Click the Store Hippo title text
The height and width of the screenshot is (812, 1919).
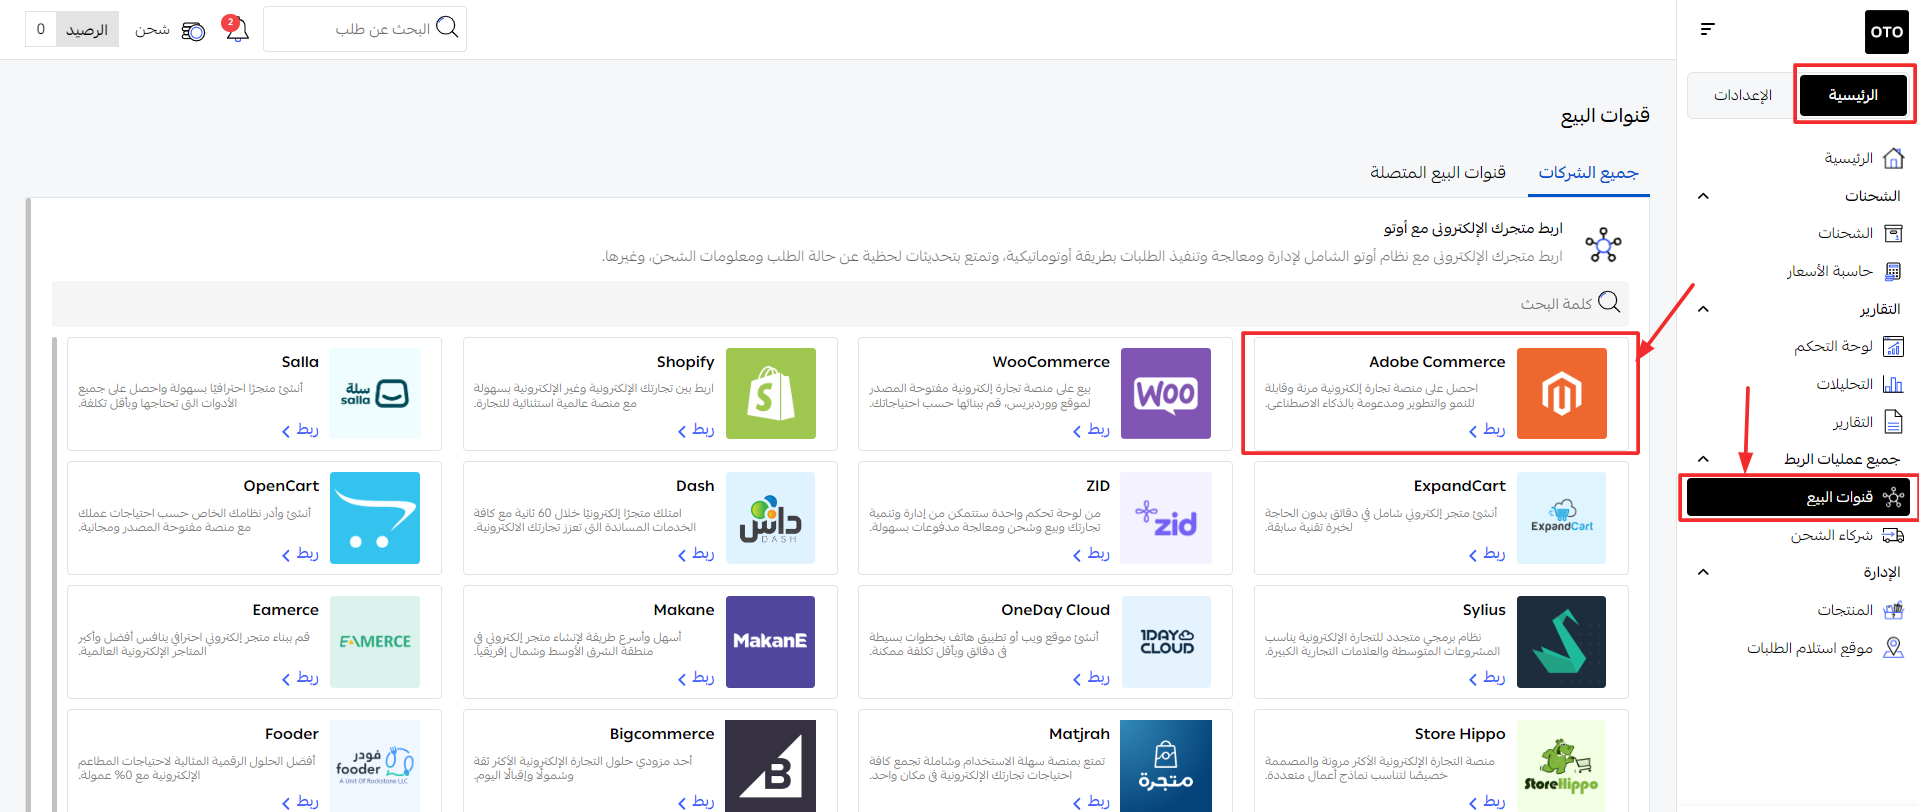click(x=1460, y=734)
